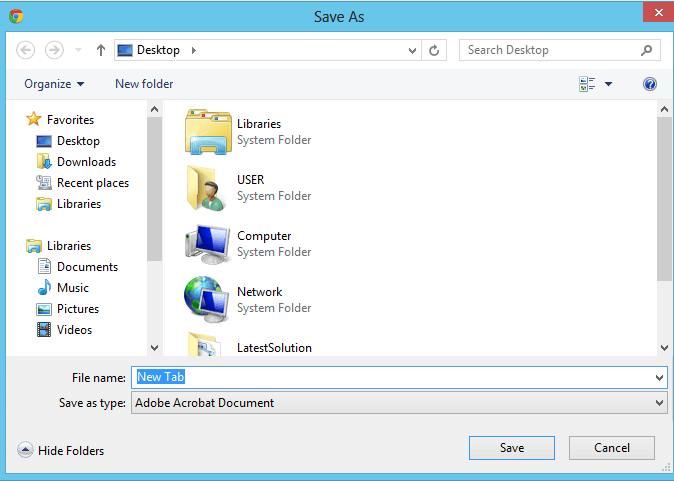Select Downloads in the navigation pane
The image size is (674, 481).
pyautogui.click(x=86, y=162)
